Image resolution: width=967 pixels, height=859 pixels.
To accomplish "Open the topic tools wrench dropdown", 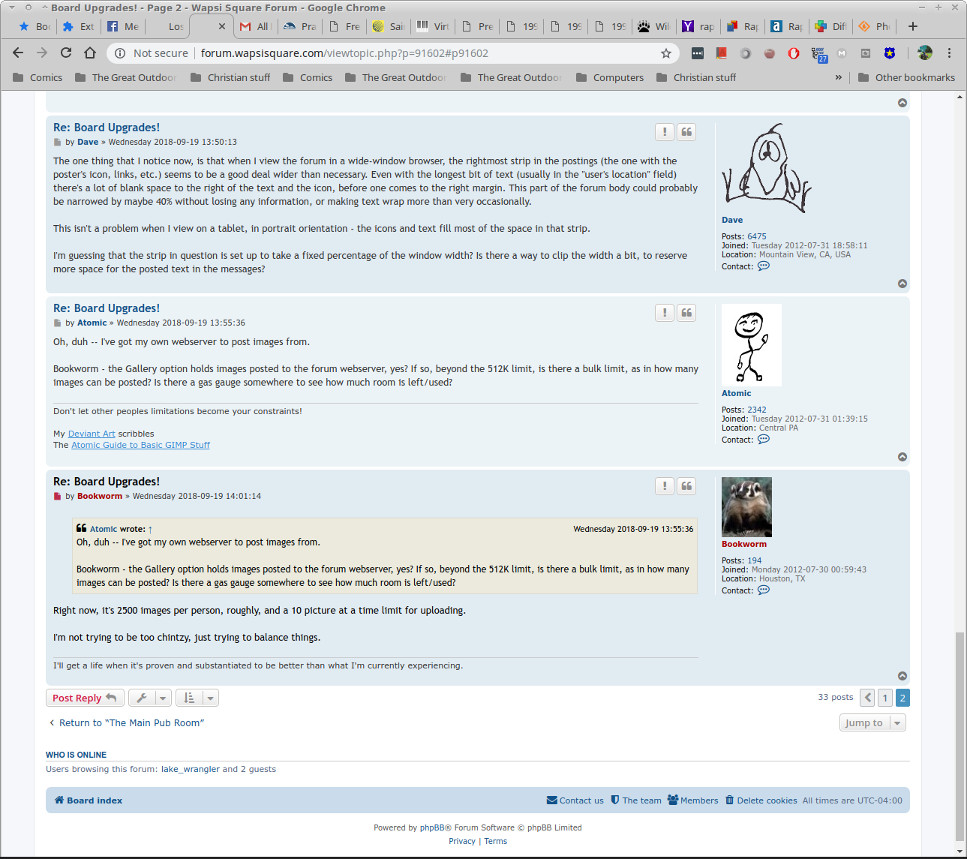I will pos(149,698).
